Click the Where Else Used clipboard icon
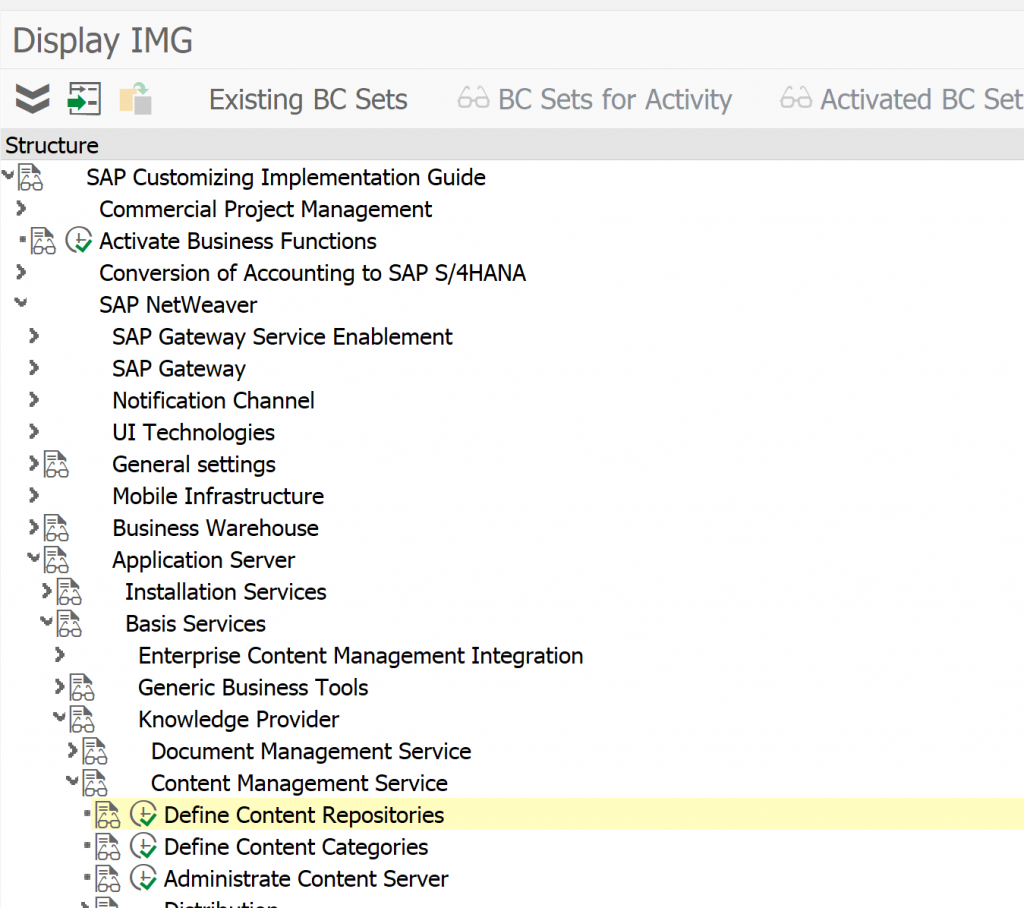 click(135, 99)
